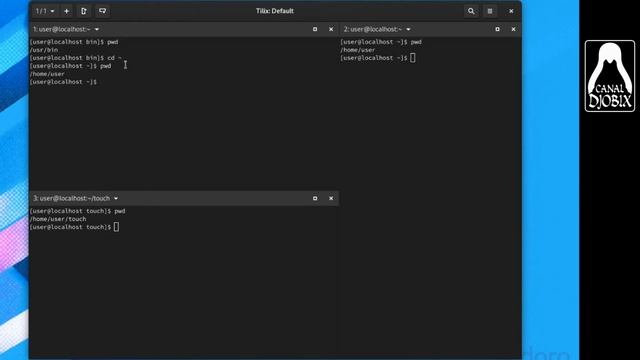640x360 pixels.
Task: Open terminal 3 title dropdown arrow
Action: click(x=116, y=198)
